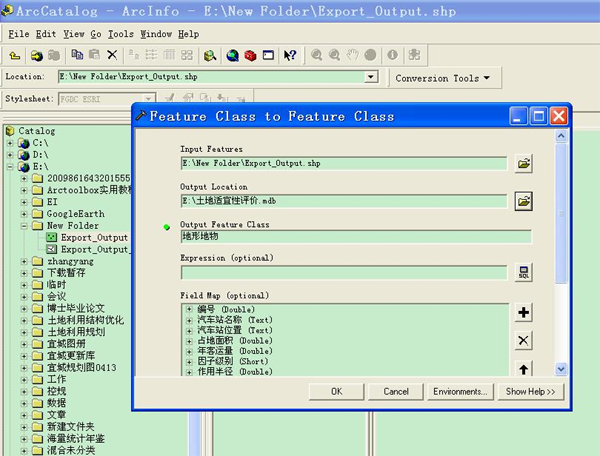Launch ArcMap from the toolbar
This screenshot has width=600, height=456.
click(232, 55)
